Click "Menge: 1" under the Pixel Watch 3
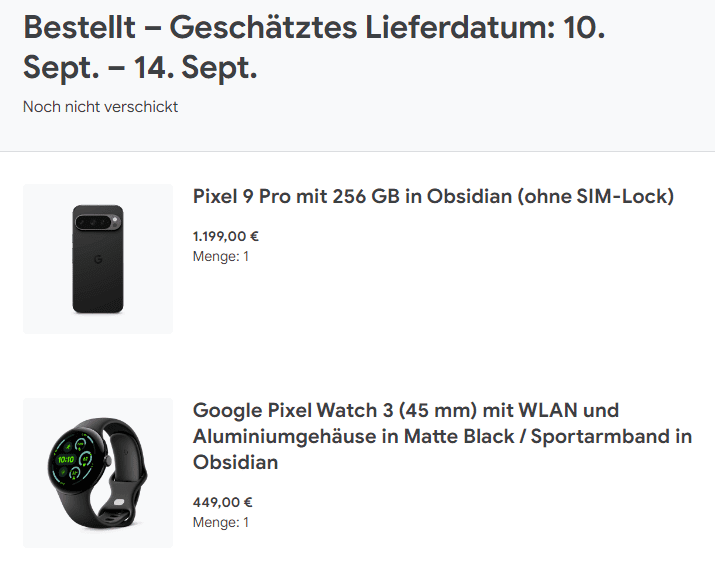 (x=221, y=522)
